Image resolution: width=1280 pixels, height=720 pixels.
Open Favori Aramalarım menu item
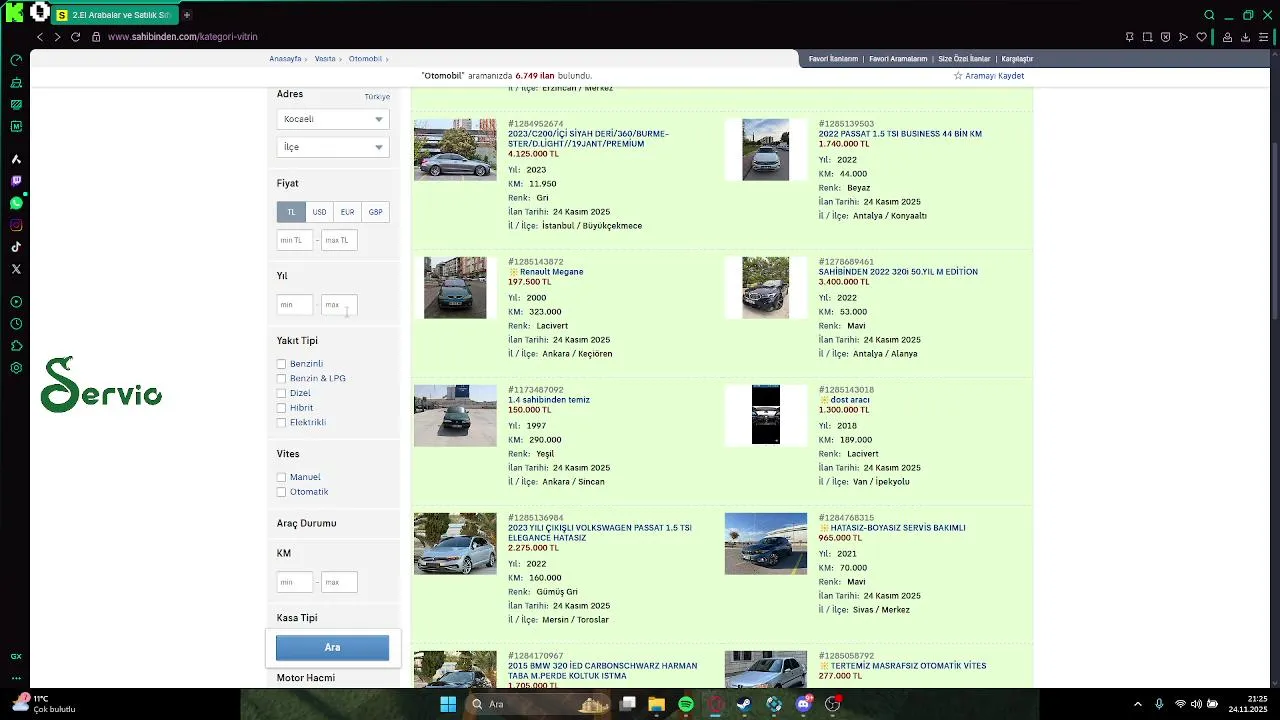898,59
